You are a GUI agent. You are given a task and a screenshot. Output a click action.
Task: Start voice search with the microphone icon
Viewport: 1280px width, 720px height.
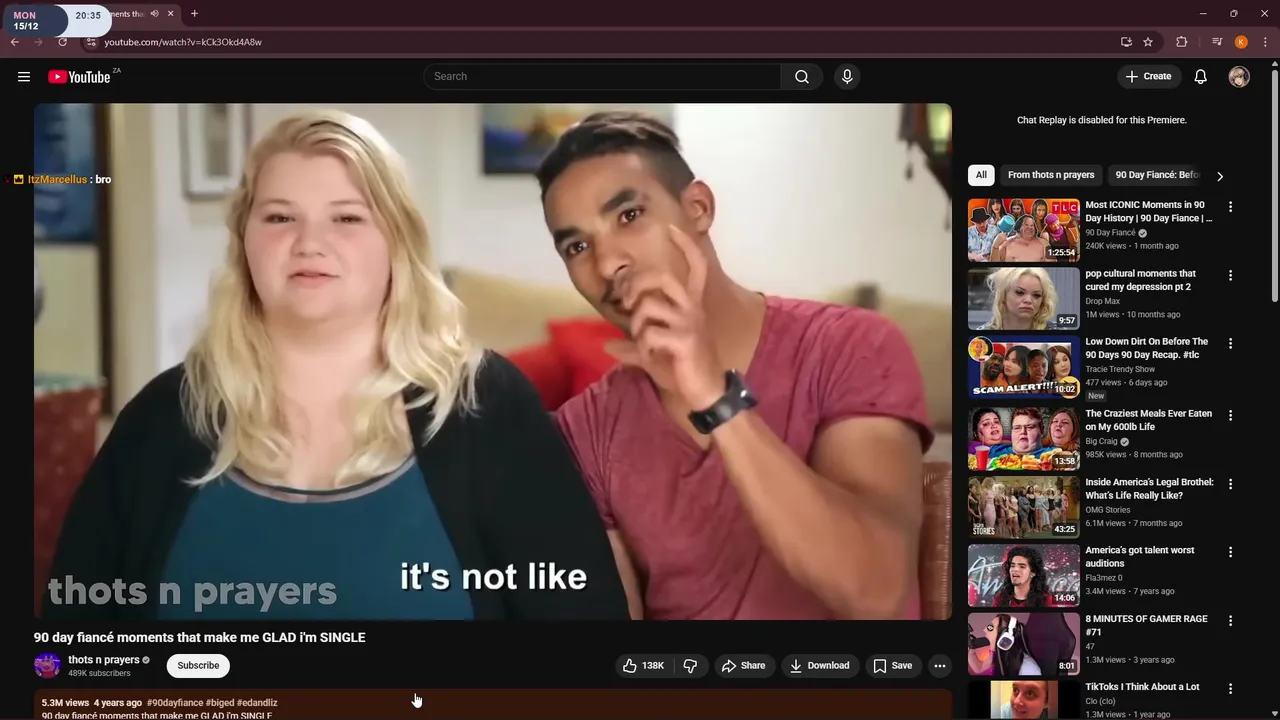847,77
